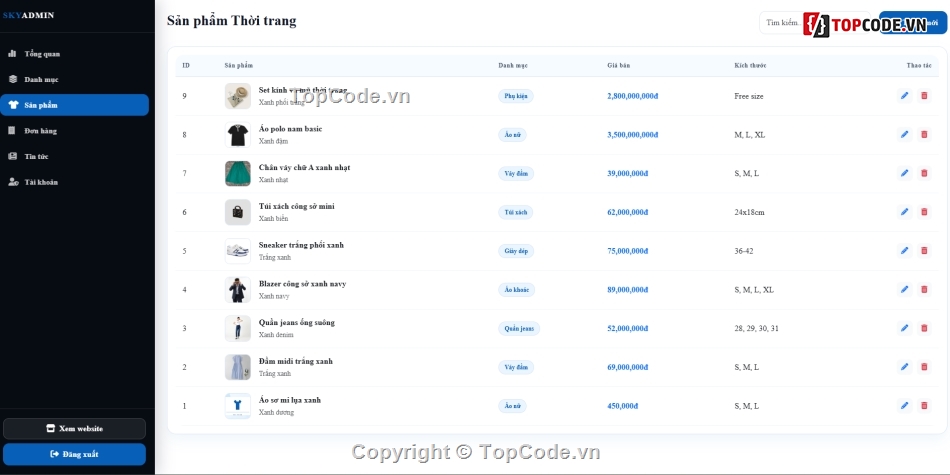Screen dimensions: 950x475
Task: Click the Kích thước column header
Action: (x=750, y=65)
